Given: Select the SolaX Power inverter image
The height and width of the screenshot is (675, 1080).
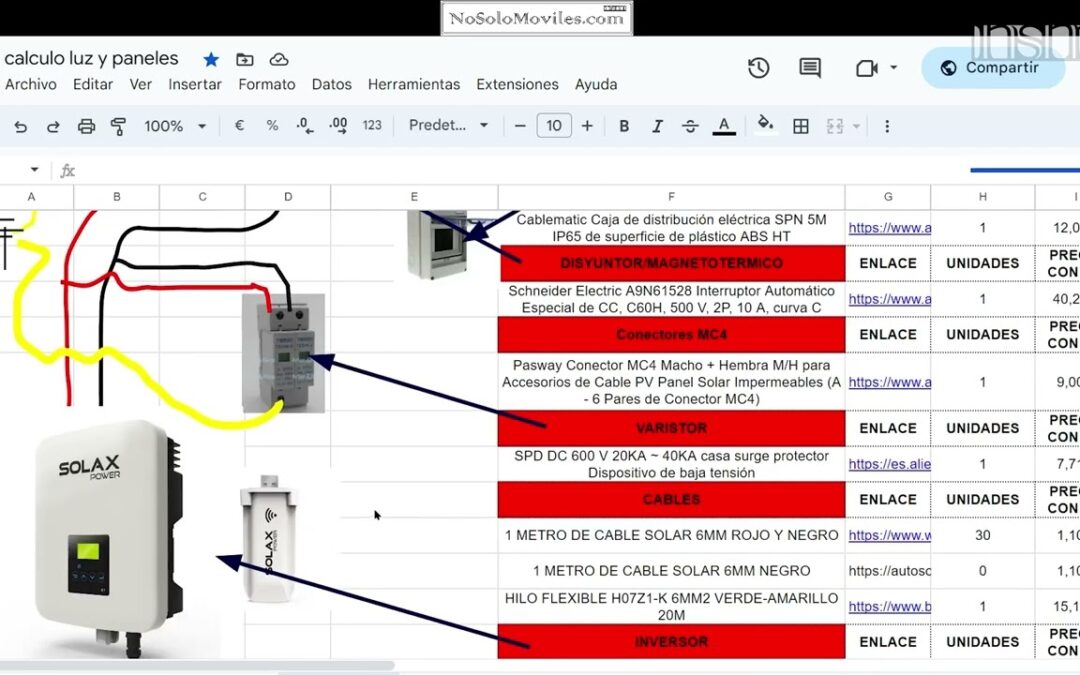Looking at the screenshot, I should tap(110, 536).
